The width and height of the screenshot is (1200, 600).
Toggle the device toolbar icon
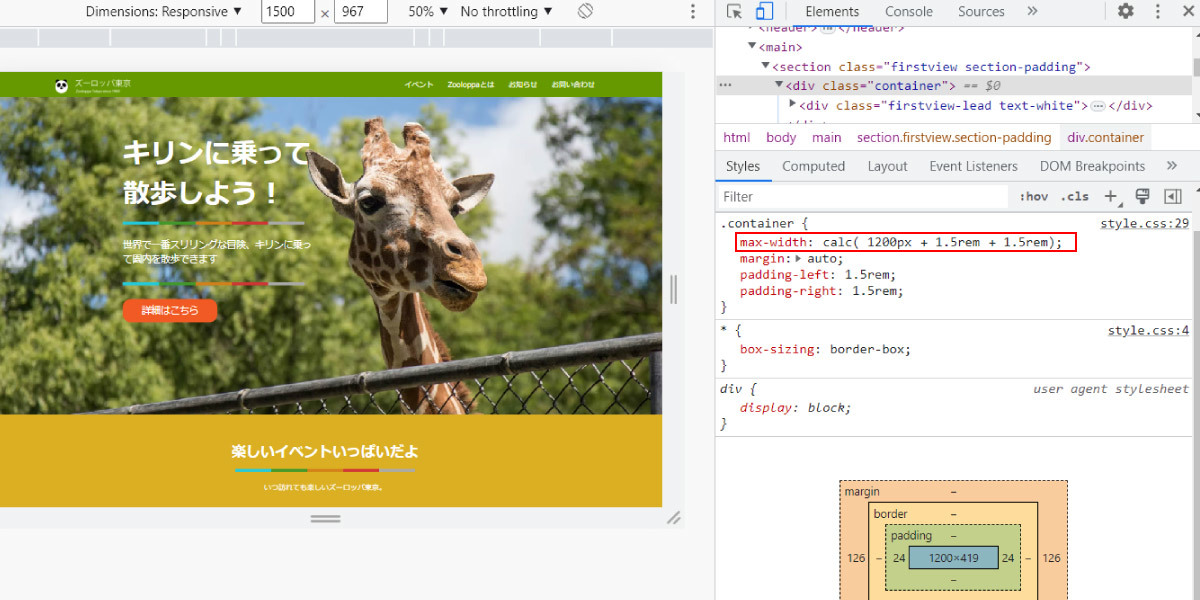pyautogui.click(x=764, y=12)
